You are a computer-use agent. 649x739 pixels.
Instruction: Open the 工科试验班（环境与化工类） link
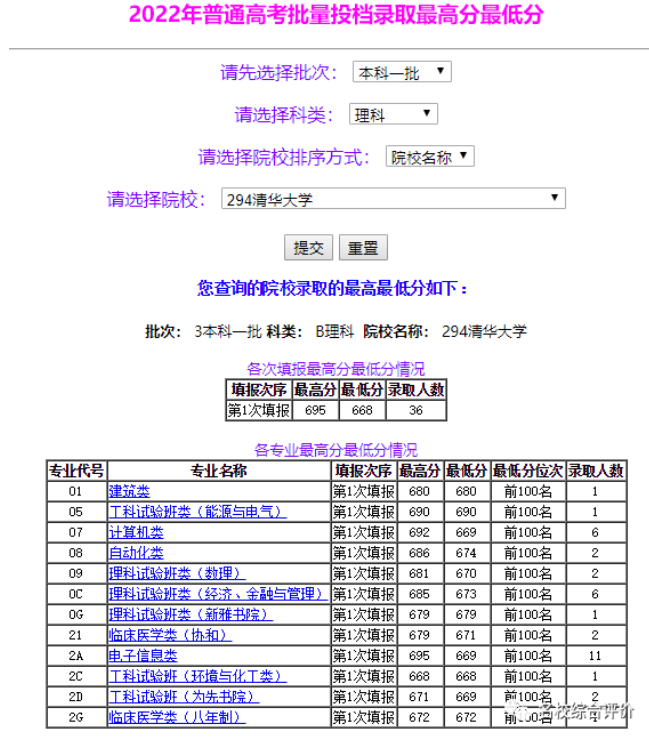(x=197, y=676)
